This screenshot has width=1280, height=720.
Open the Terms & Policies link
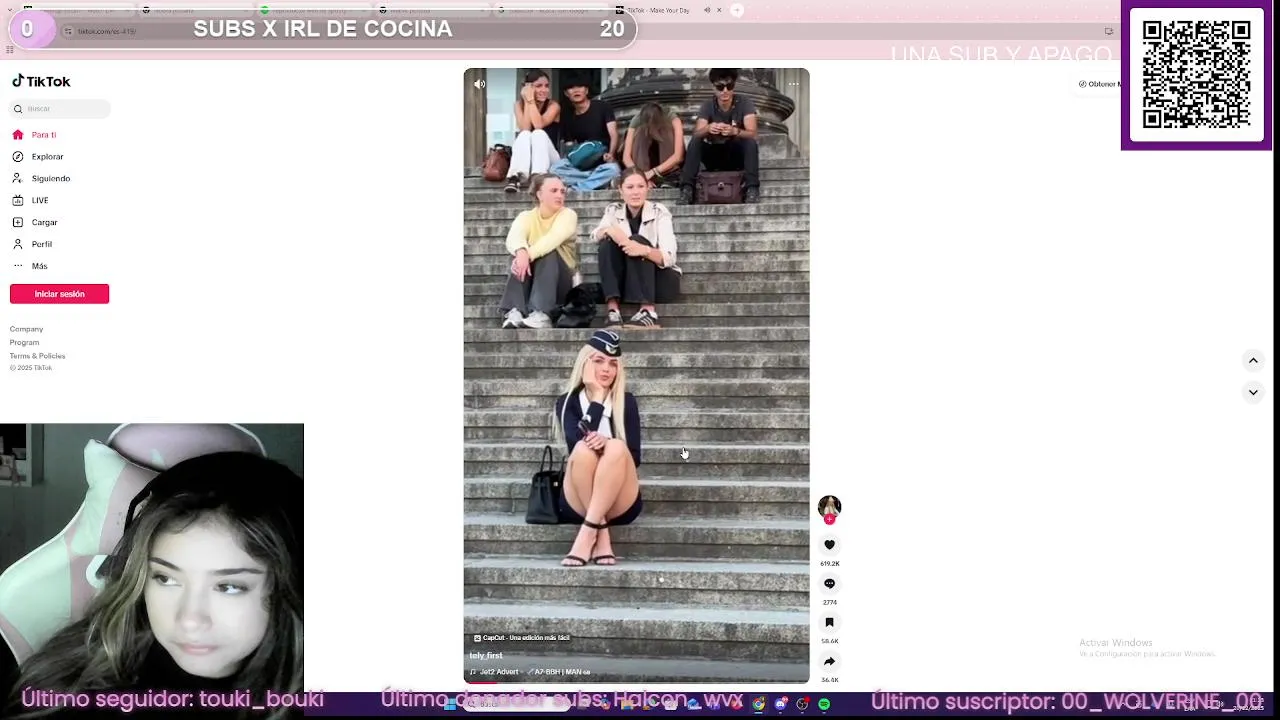click(37, 356)
